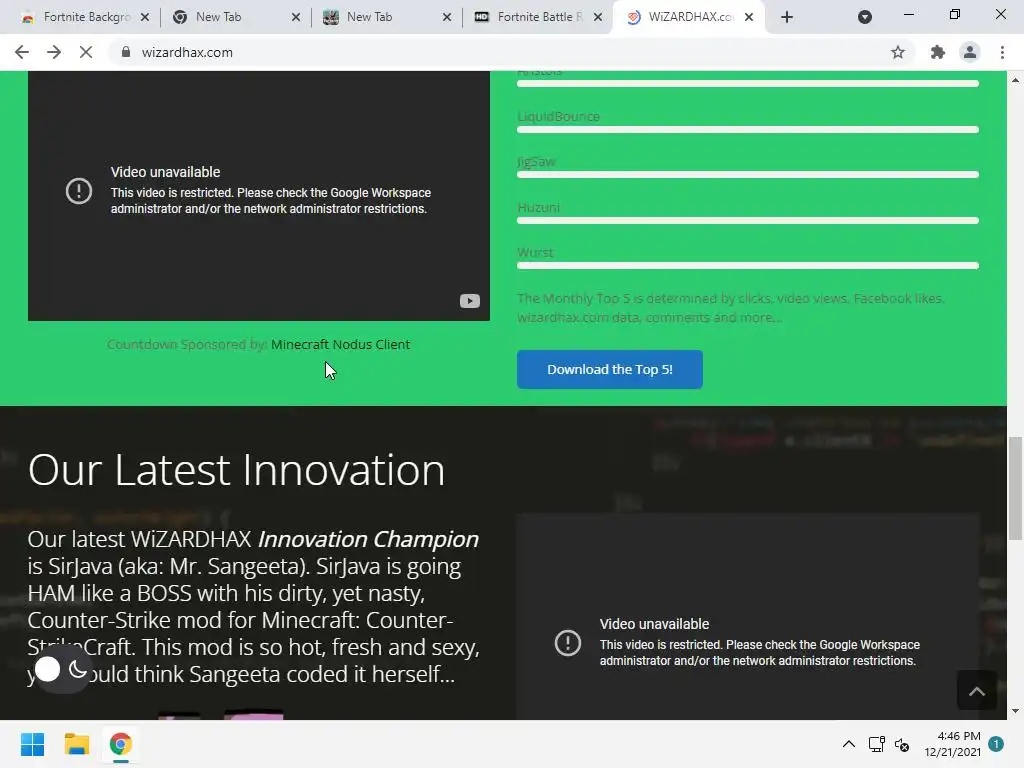Close the Fortnite Battle R tab

pos(598,17)
